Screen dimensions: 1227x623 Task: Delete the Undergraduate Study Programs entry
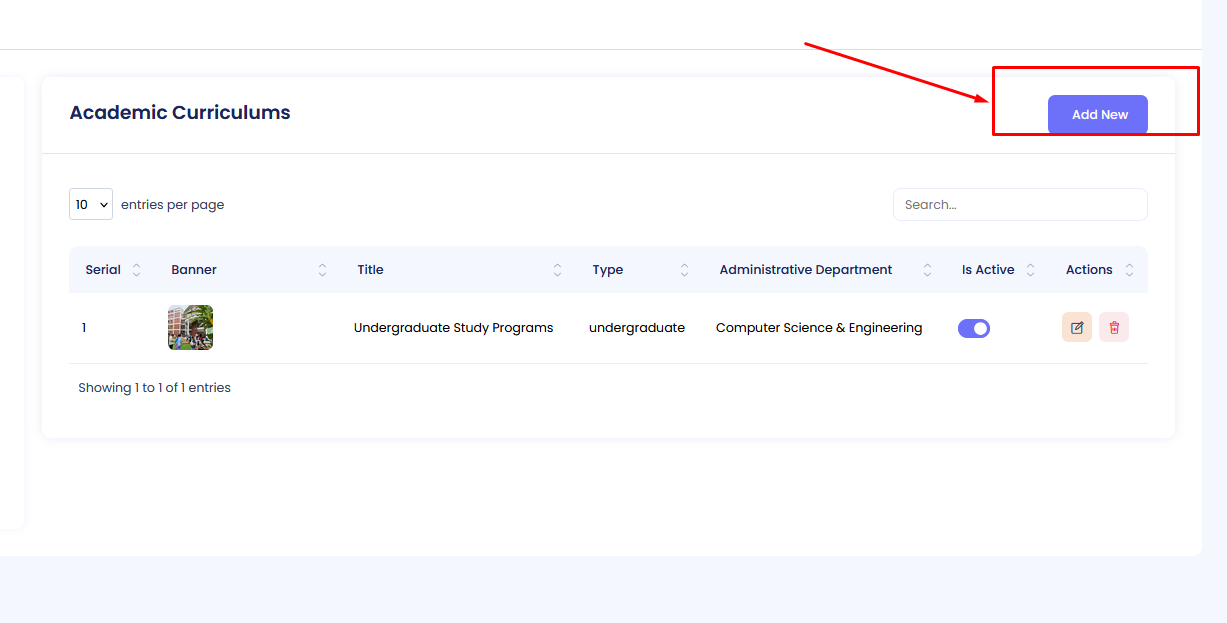1114,328
